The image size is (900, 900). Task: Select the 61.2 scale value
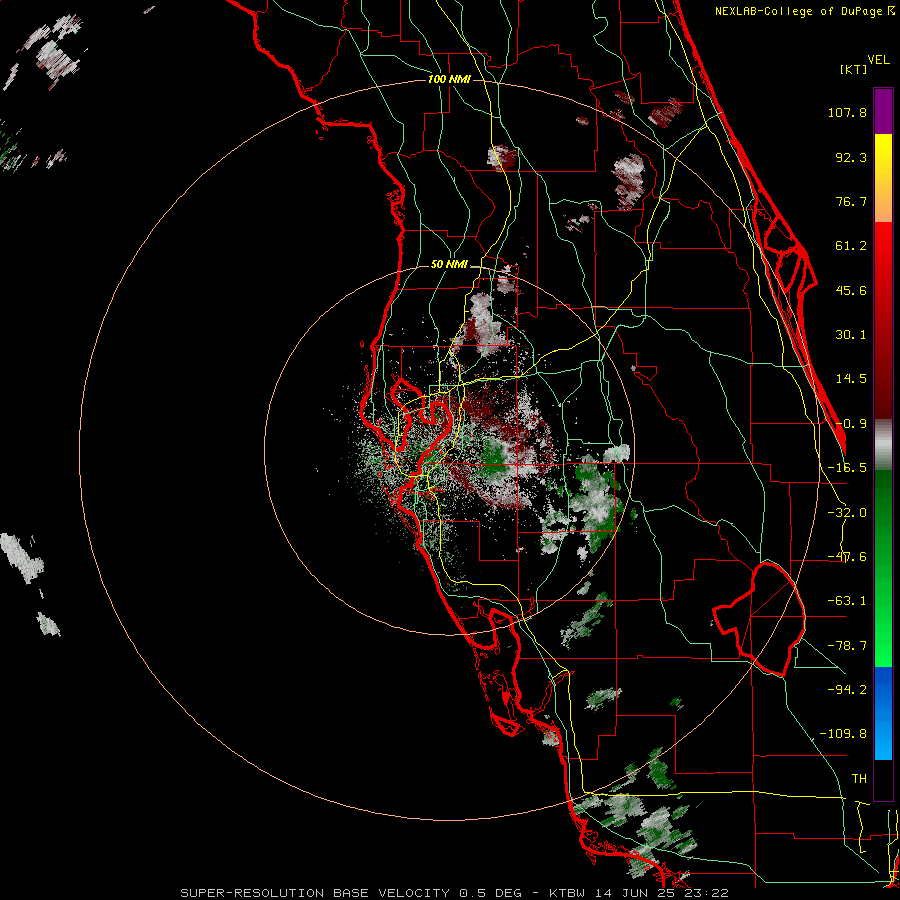point(851,246)
